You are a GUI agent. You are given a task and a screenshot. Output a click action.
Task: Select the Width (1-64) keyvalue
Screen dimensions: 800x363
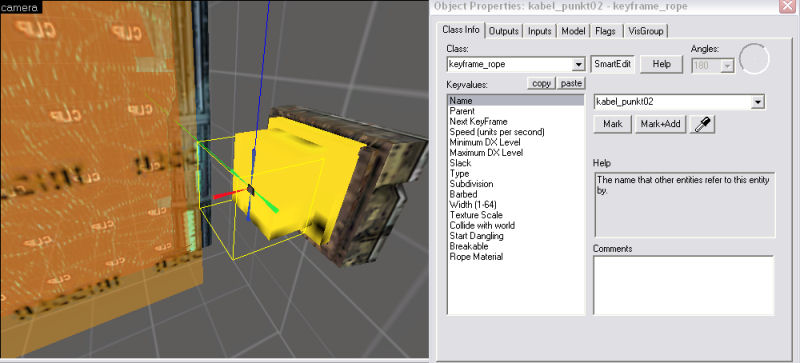515,205
